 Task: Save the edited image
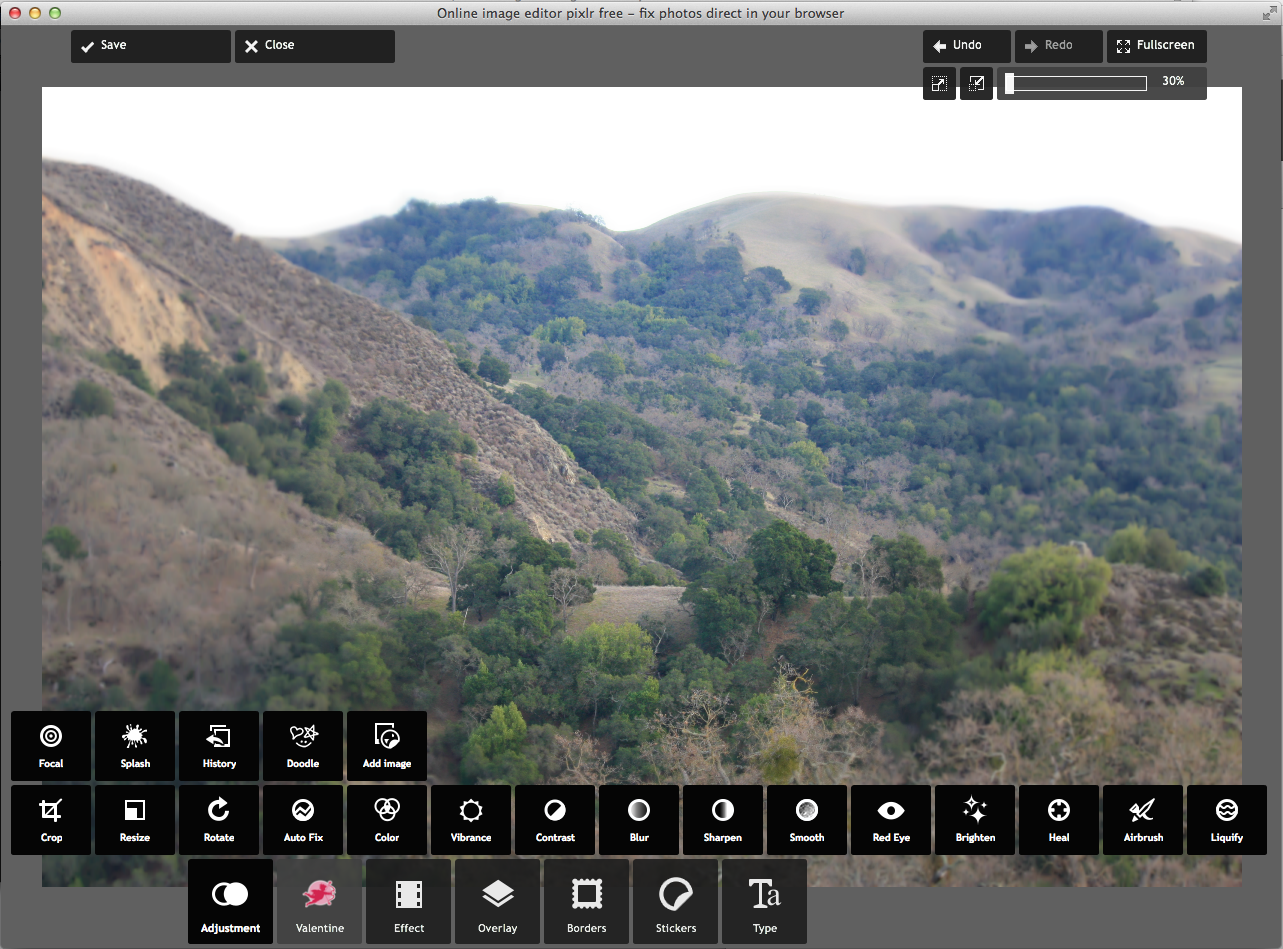coord(151,46)
